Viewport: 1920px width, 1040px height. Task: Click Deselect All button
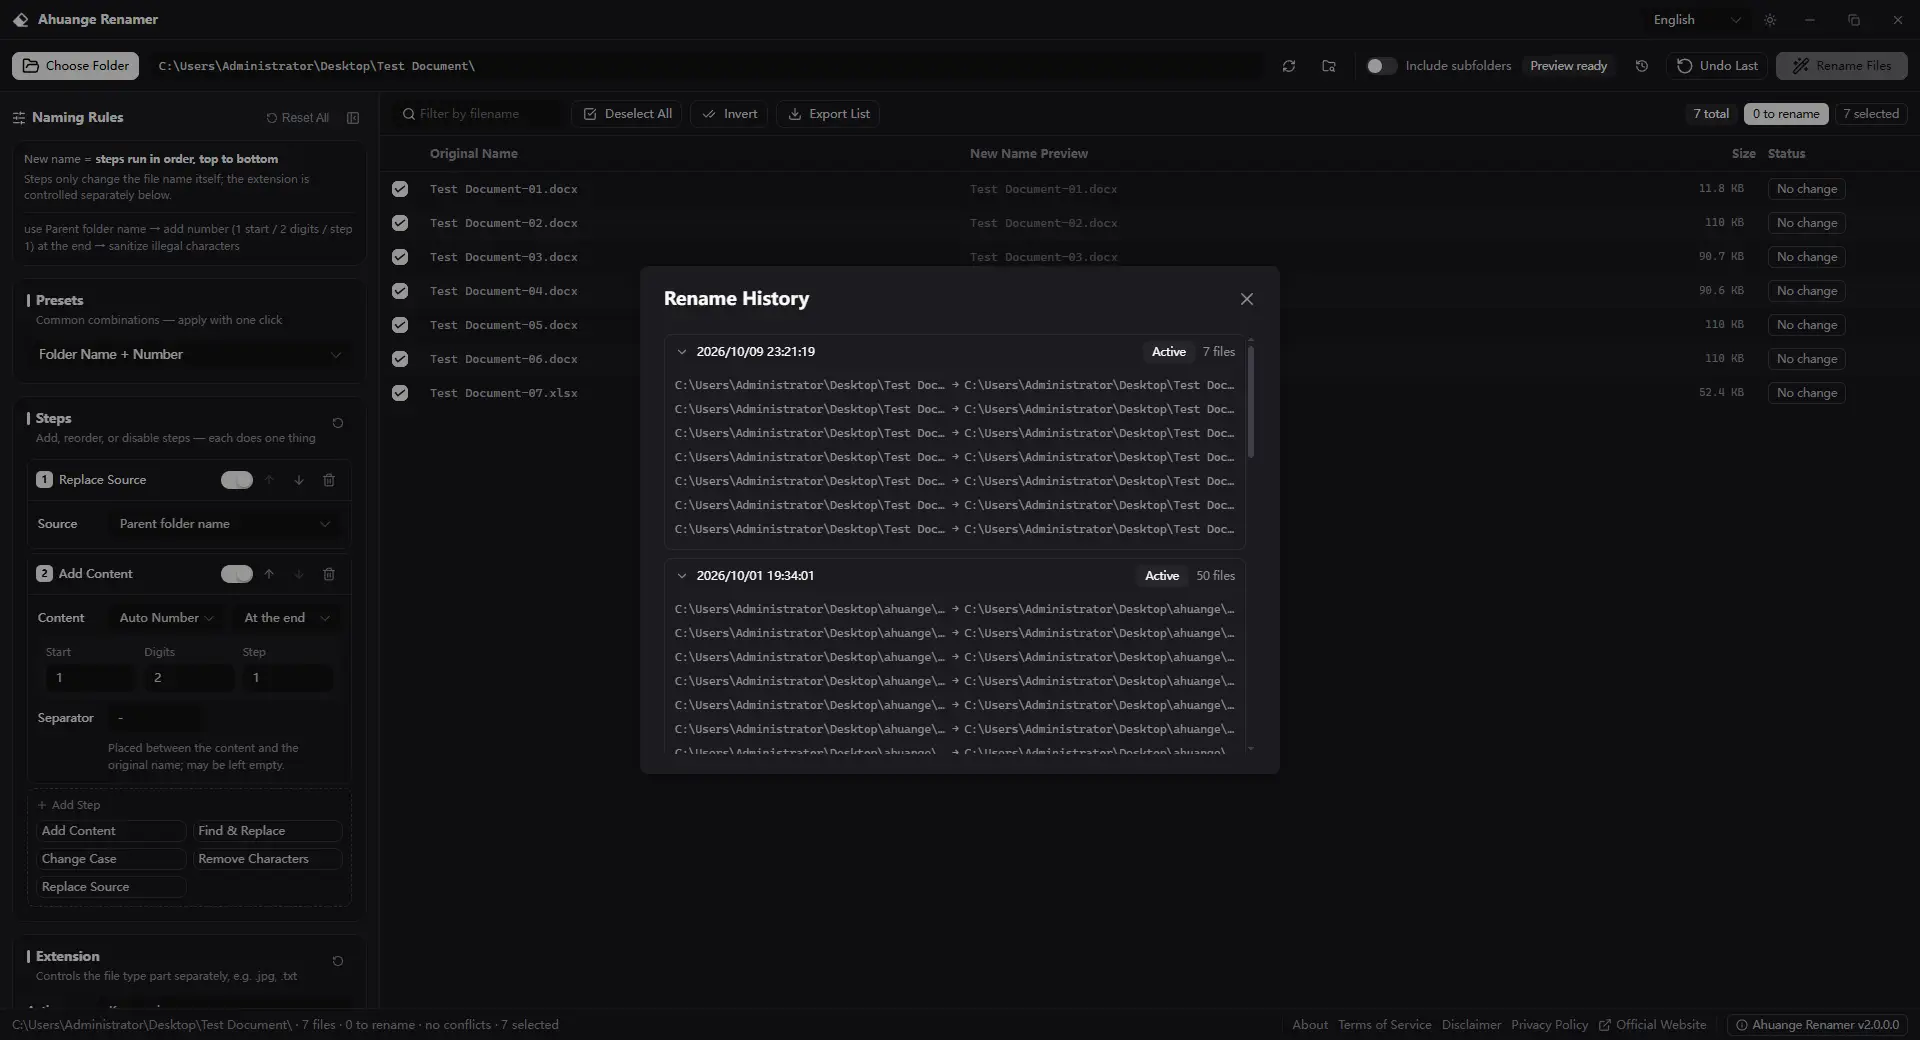pyautogui.click(x=627, y=114)
